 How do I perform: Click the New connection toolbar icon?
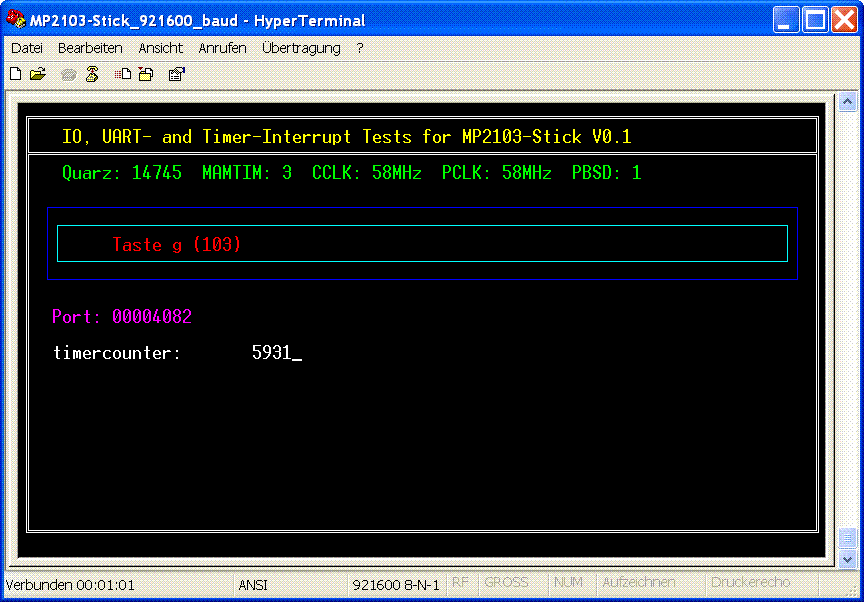click(15, 74)
